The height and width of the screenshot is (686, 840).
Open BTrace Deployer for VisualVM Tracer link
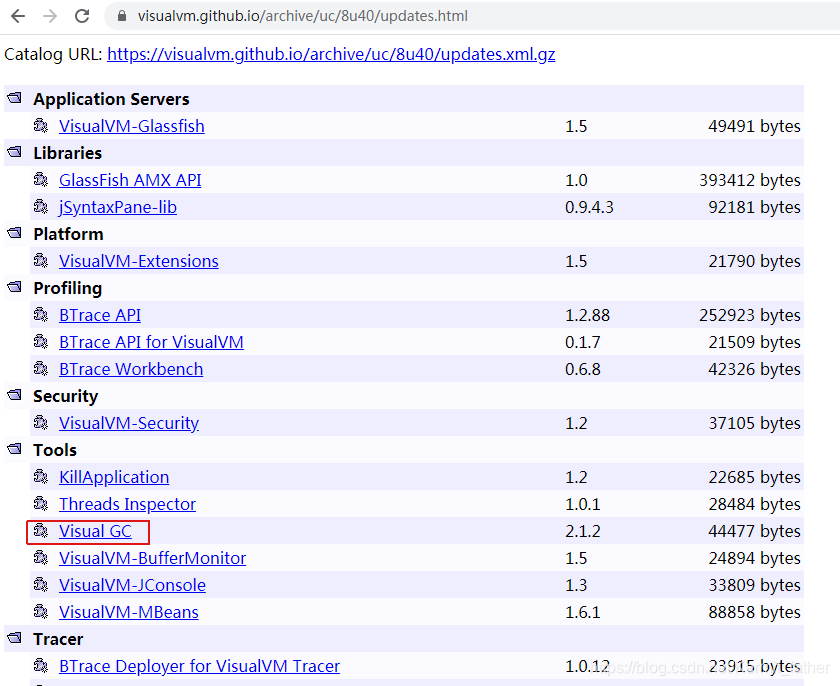pyautogui.click(x=199, y=666)
